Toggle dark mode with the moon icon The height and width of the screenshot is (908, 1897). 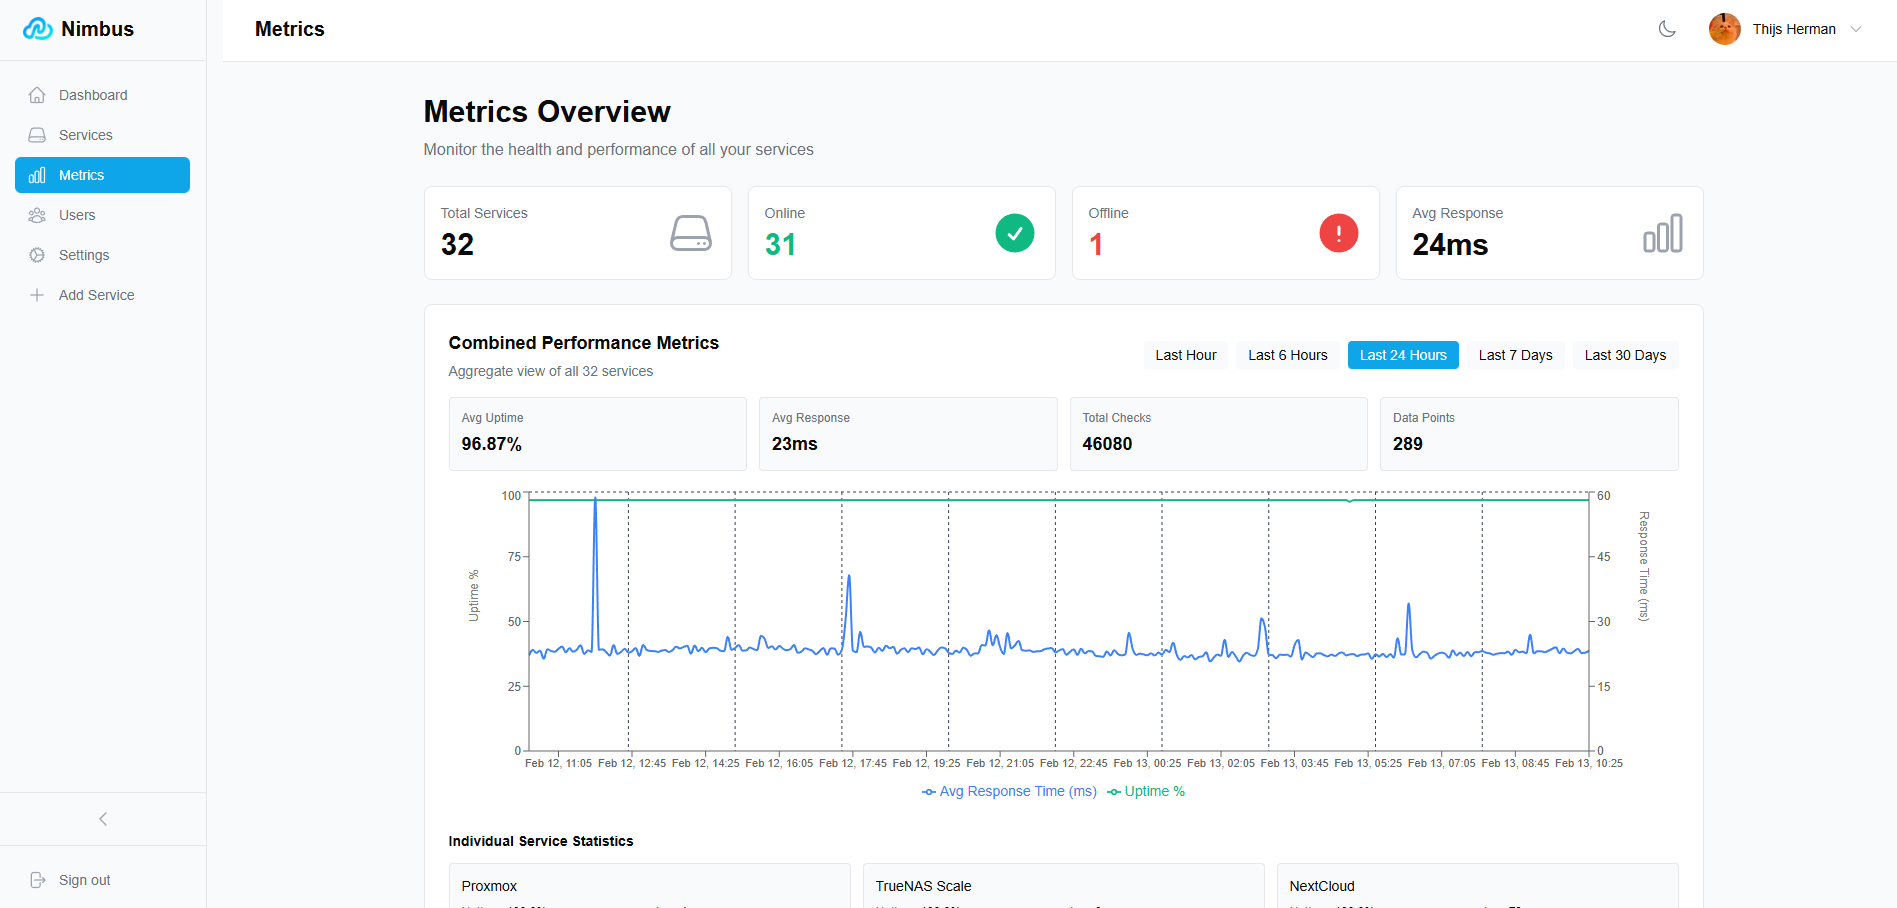coord(1667,29)
